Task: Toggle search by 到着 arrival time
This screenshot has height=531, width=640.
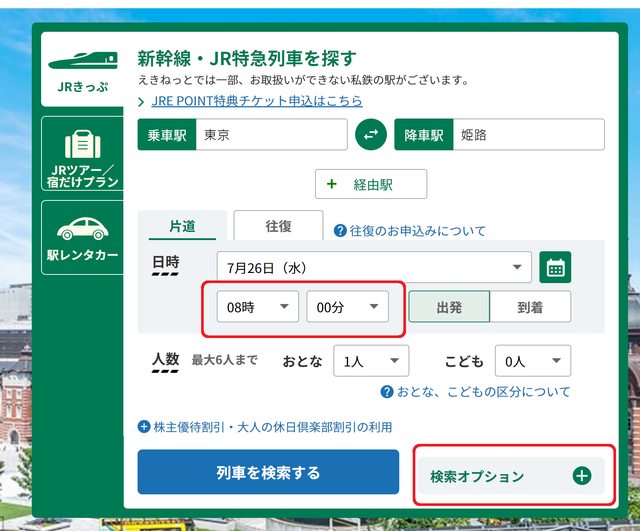Action: pos(530,307)
